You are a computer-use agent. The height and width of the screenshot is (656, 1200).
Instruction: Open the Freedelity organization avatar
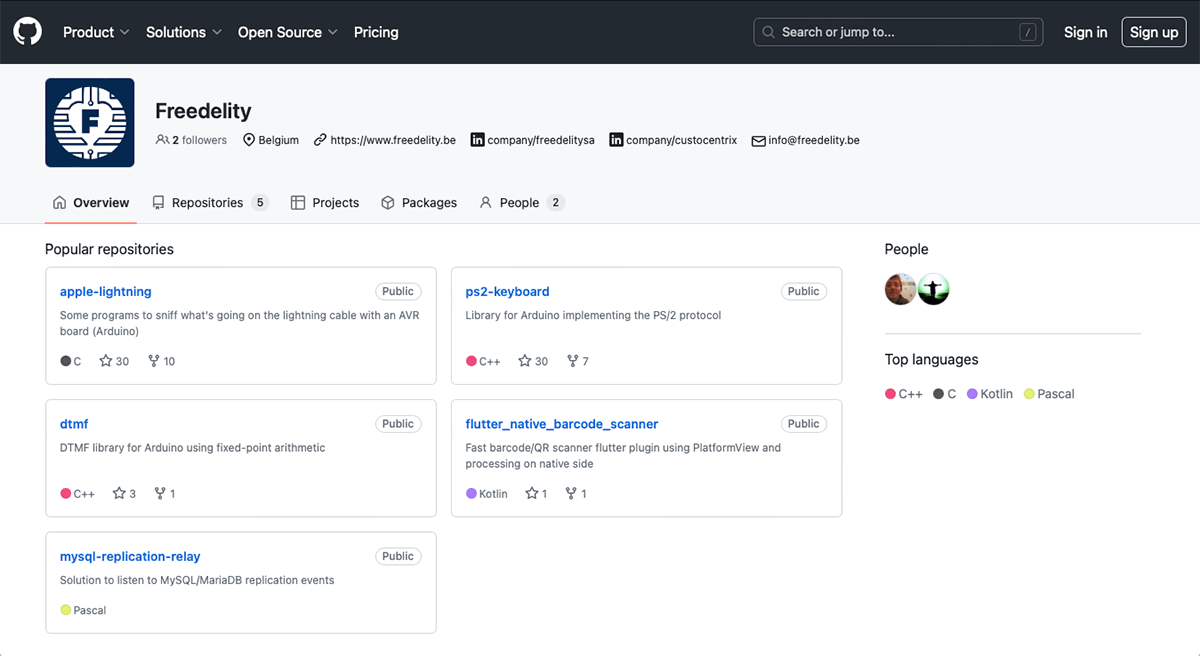click(x=90, y=123)
